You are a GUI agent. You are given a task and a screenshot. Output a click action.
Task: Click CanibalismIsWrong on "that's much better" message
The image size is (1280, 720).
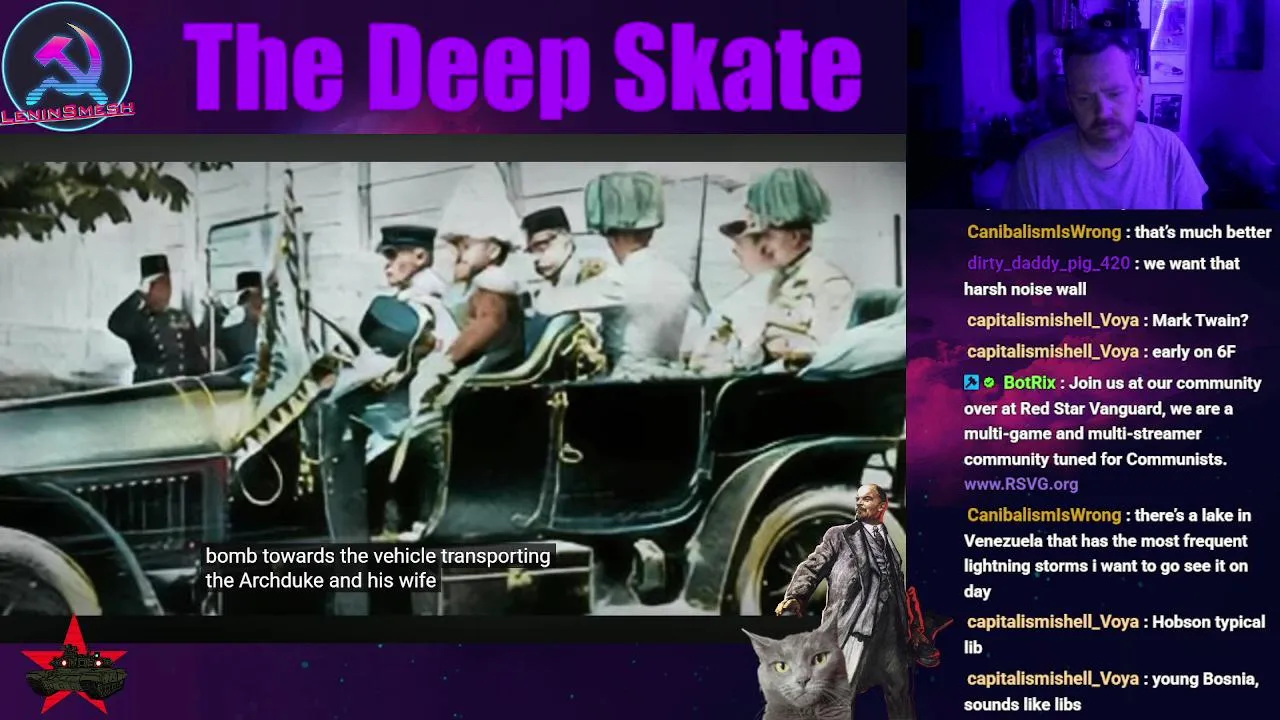point(1044,232)
